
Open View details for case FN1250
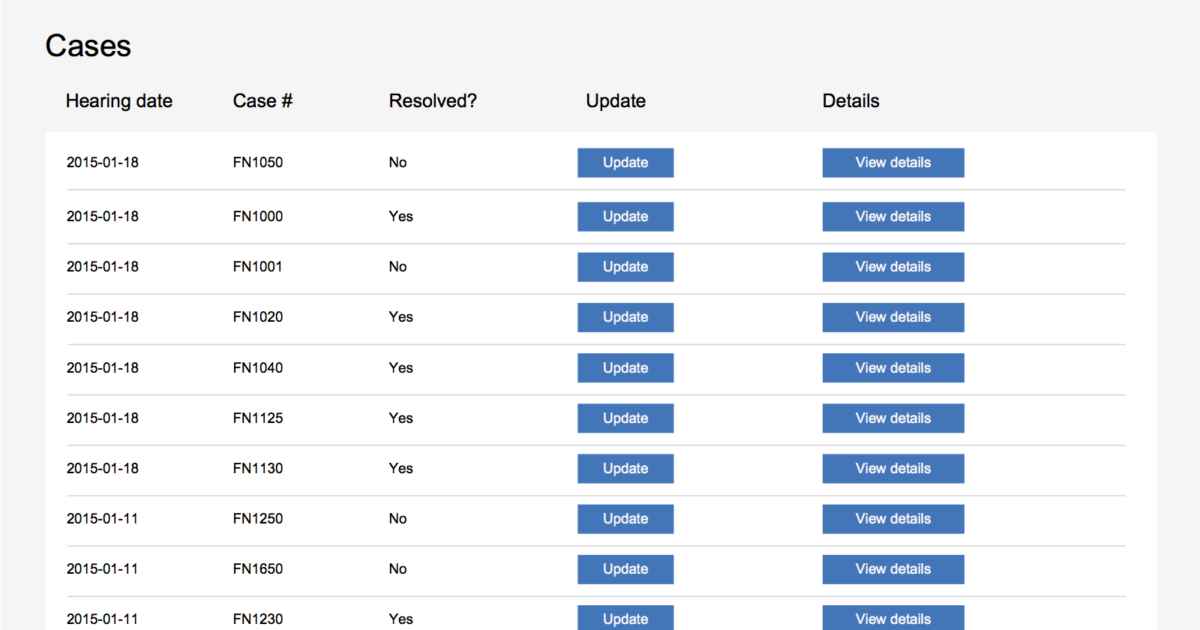(x=893, y=519)
